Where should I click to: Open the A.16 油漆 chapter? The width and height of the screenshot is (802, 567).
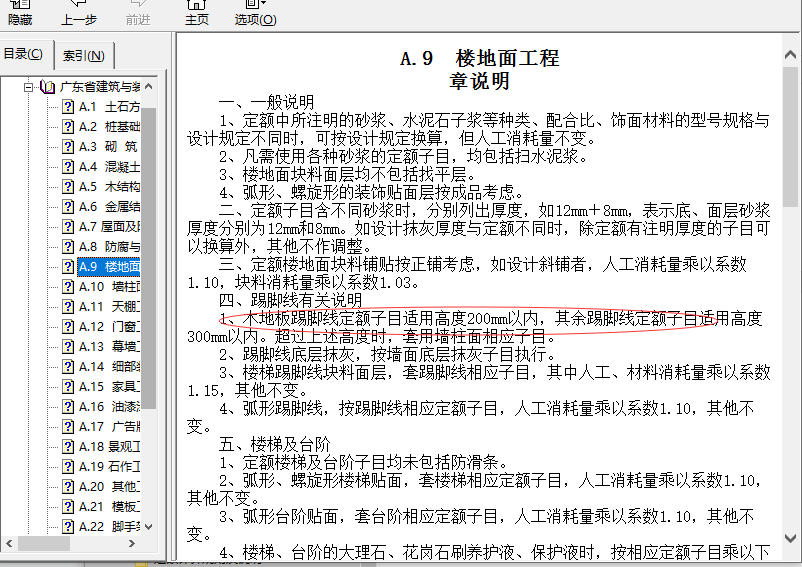coord(109,406)
